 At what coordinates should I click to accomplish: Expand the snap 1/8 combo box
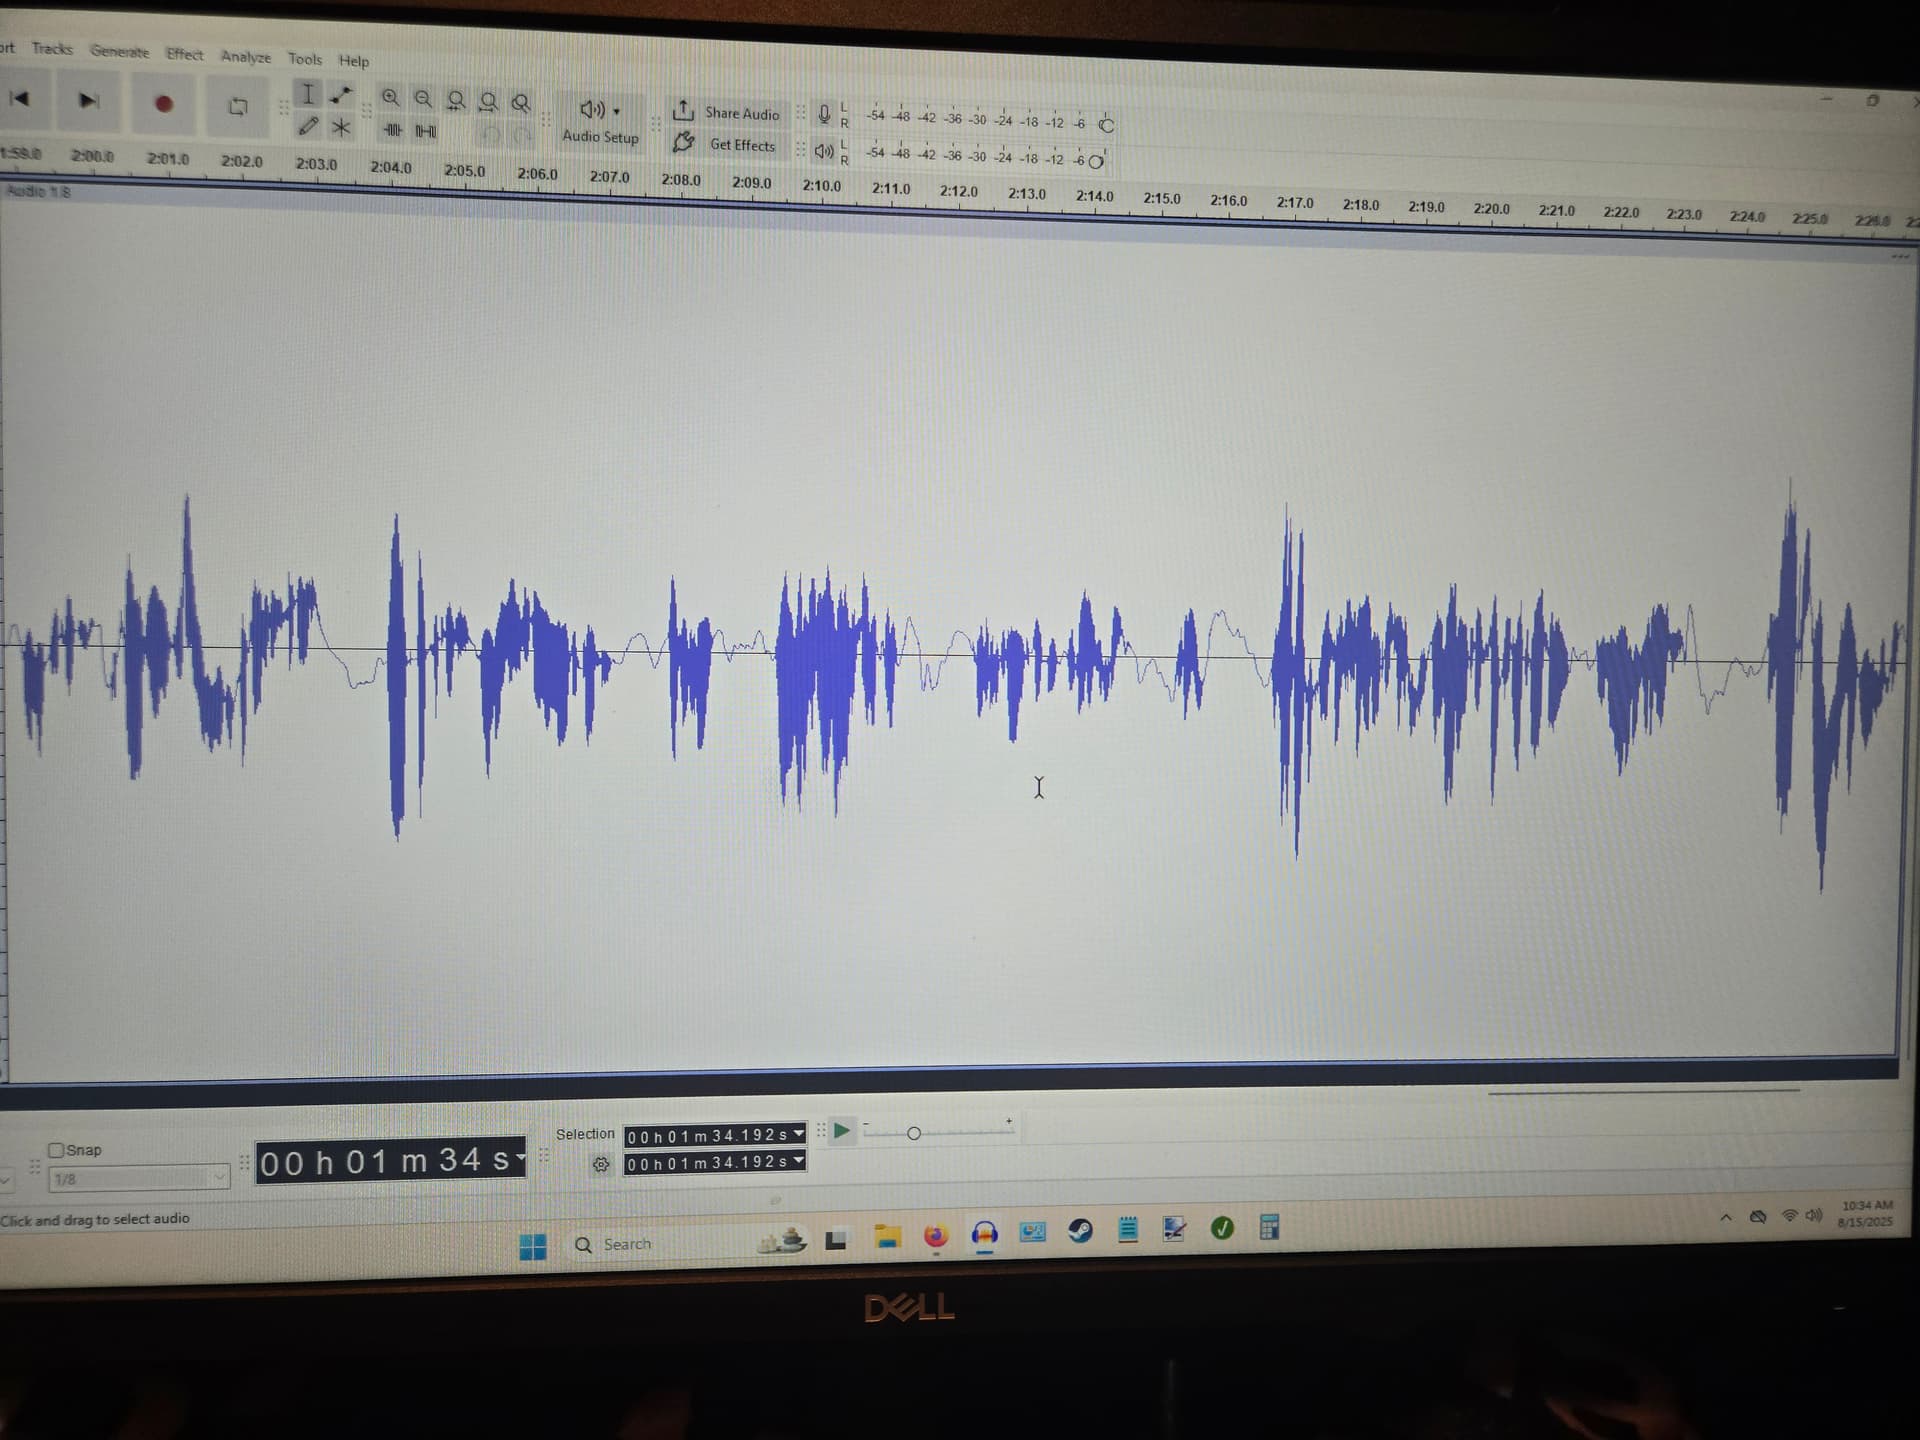point(139,1179)
